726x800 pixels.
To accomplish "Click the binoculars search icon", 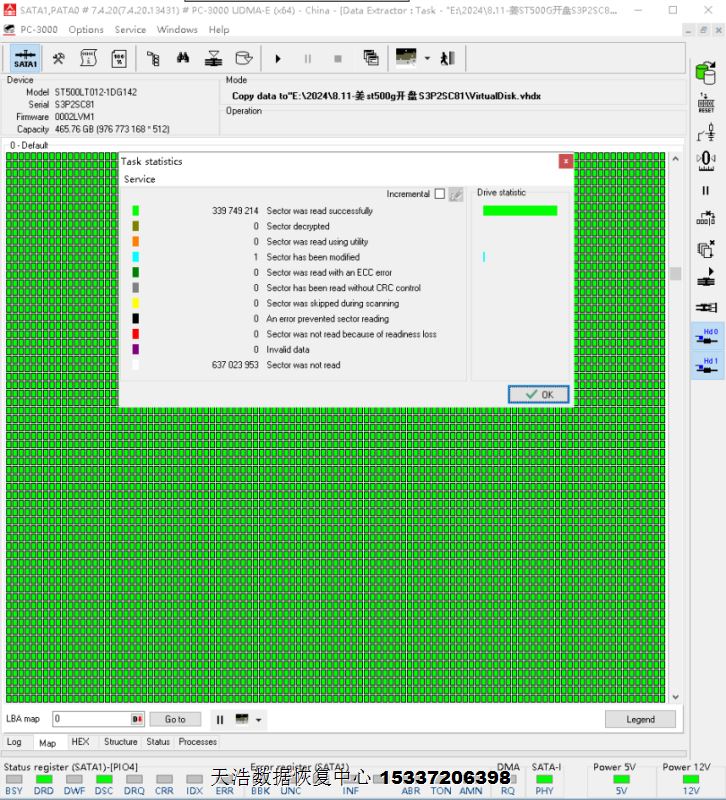I will click(x=183, y=58).
